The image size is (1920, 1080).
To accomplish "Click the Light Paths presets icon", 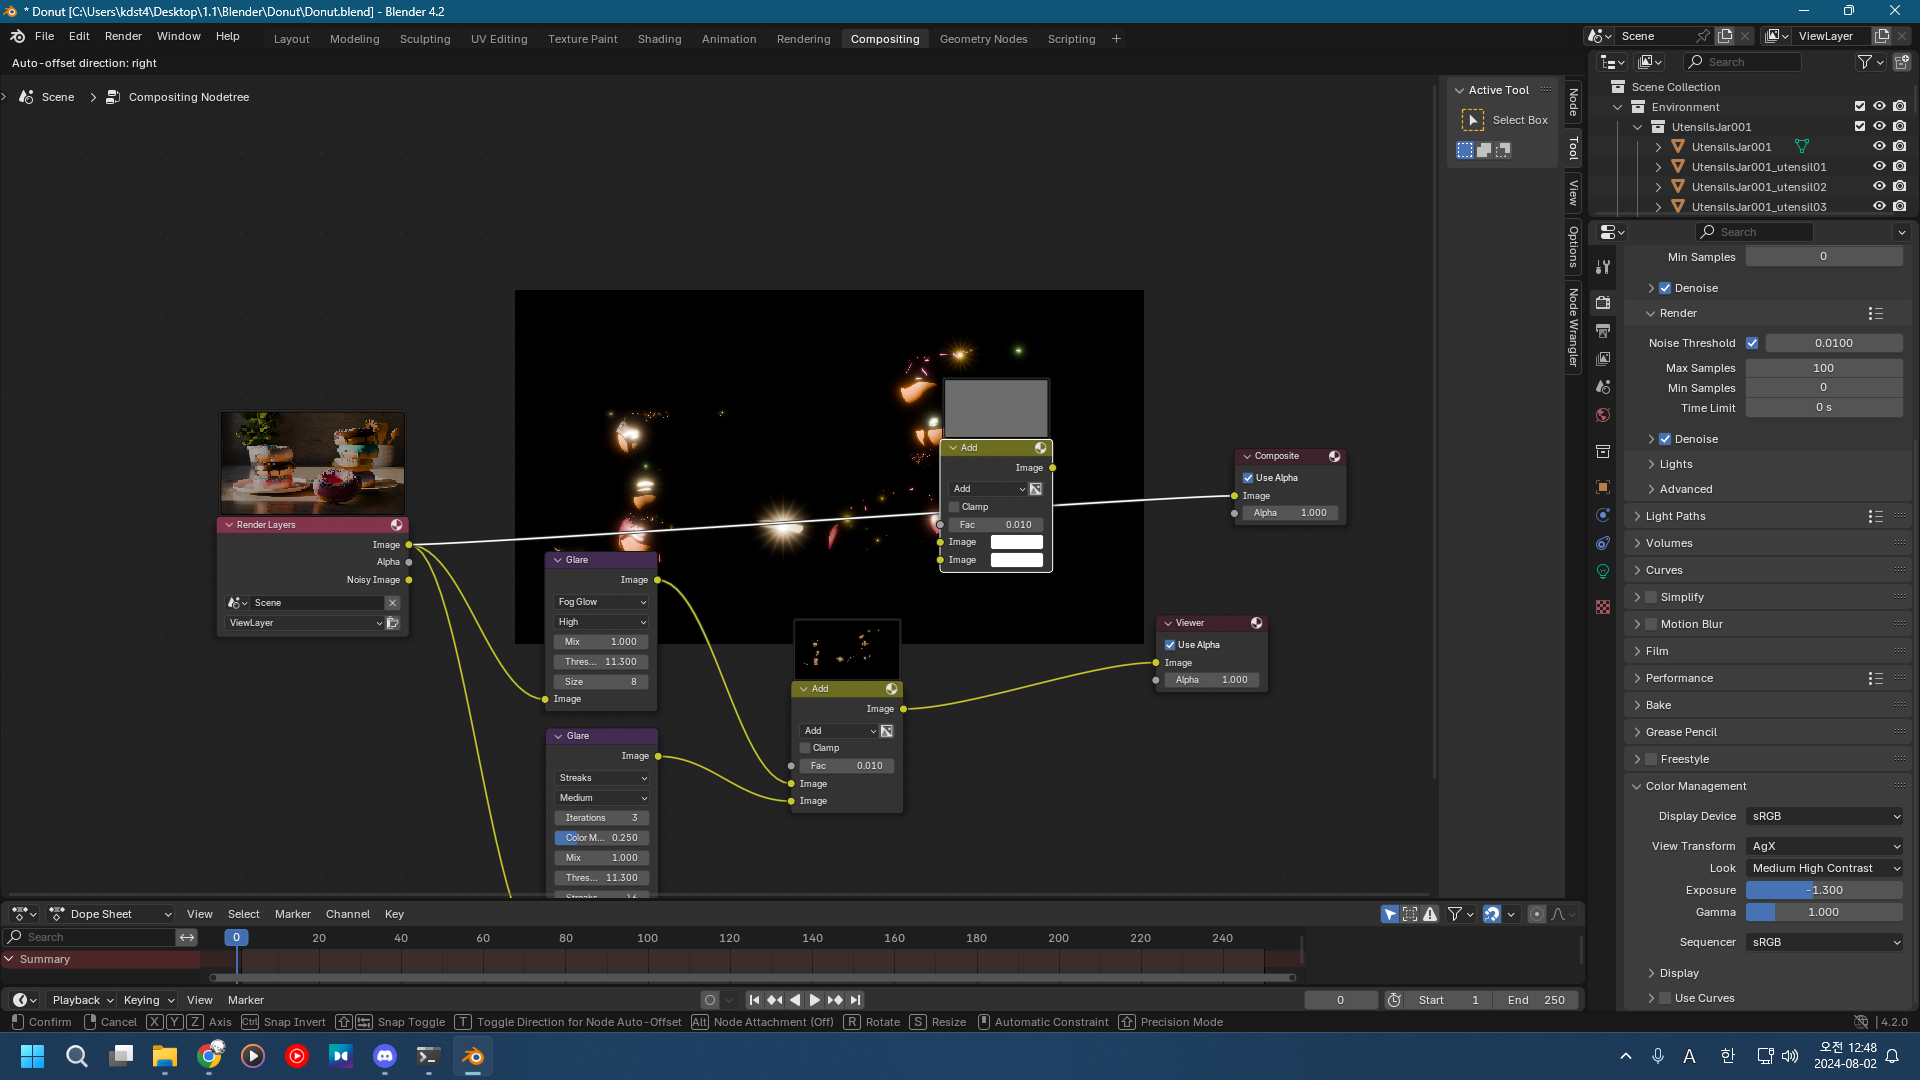I will (x=1875, y=517).
